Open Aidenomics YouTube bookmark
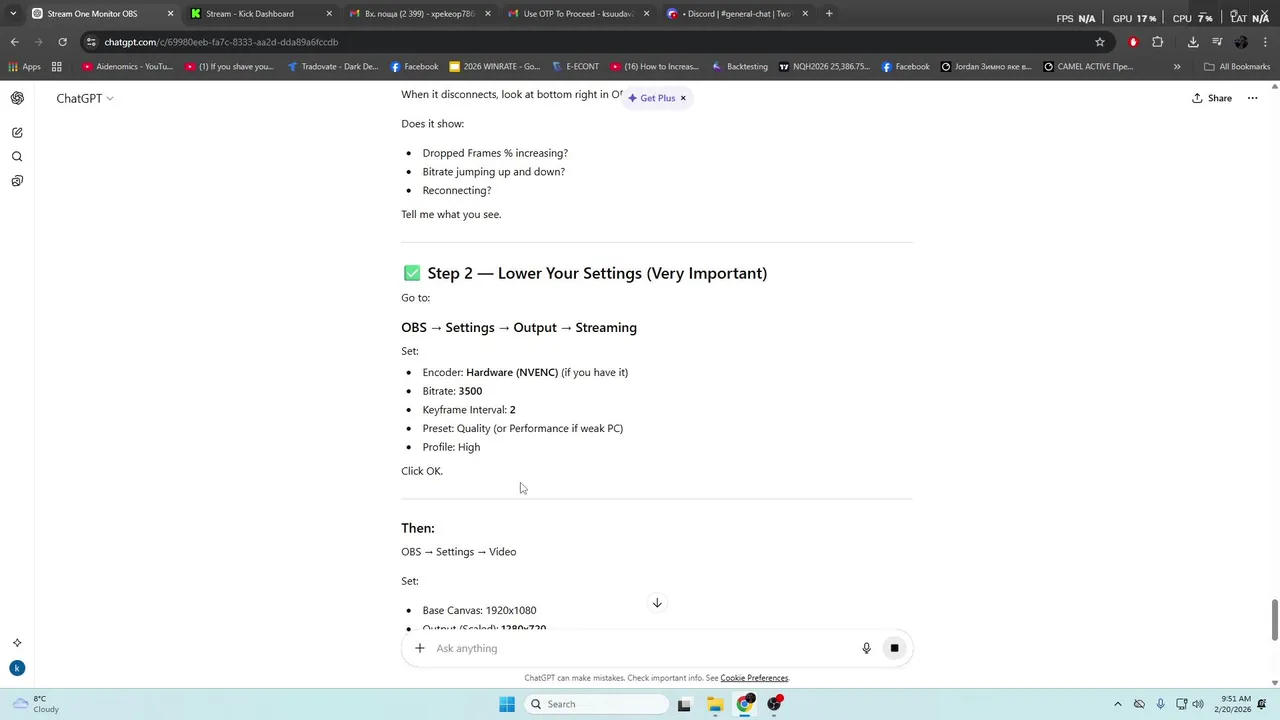Image resolution: width=1280 pixels, height=720 pixels. 127,67
